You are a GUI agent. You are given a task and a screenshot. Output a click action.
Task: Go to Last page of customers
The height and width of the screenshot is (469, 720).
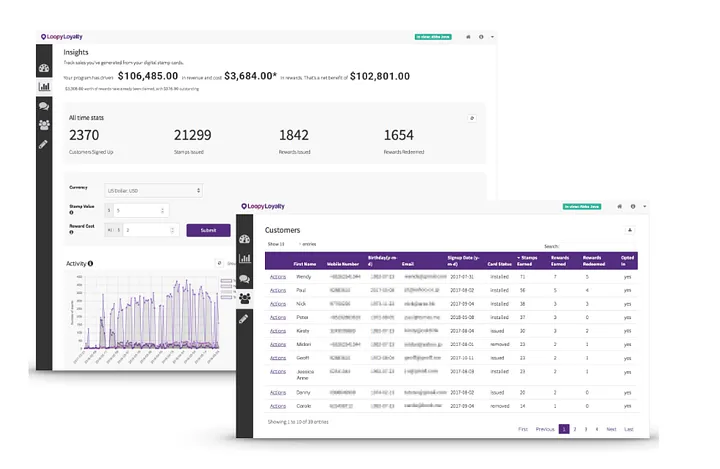point(629,429)
